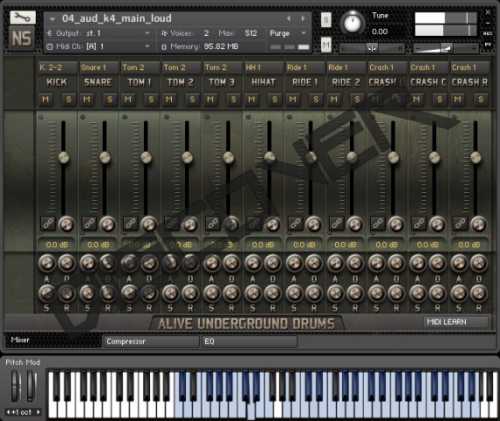The height and width of the screenshot is (421, 500).
Task: Click the CRASH R 0.0 dB value
Action: click(469, 245)
